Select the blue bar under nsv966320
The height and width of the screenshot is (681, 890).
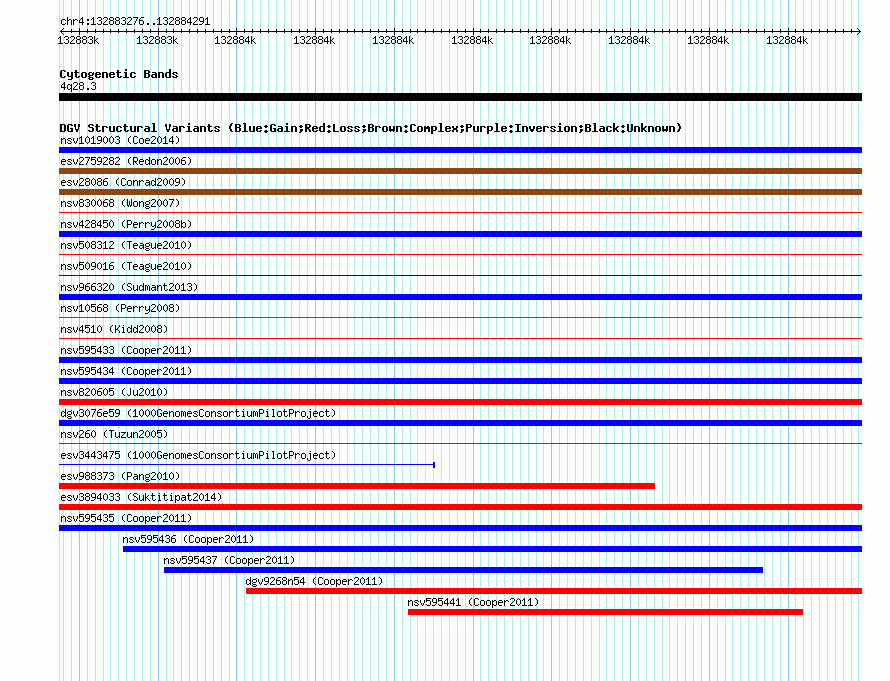460,297
